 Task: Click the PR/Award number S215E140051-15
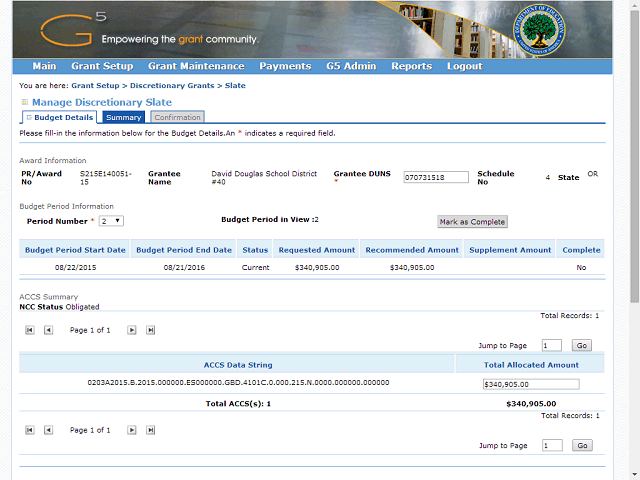[106, 178]
